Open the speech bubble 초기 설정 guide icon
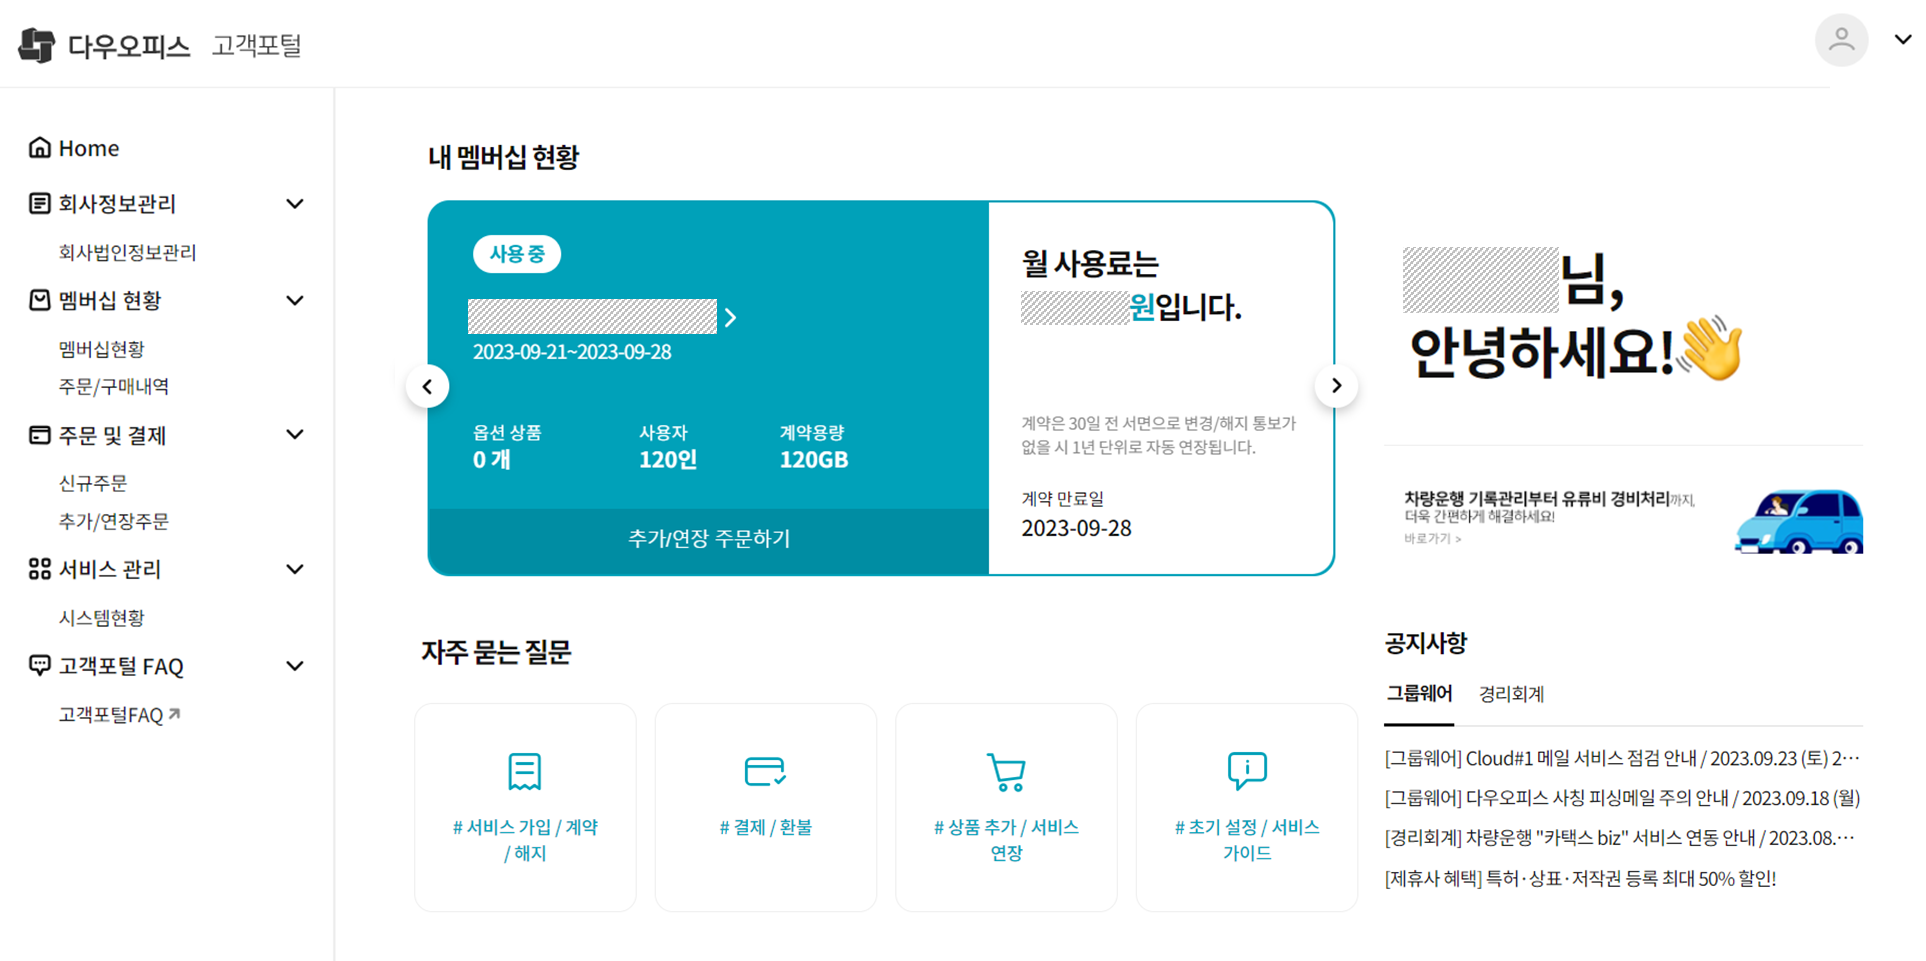 tap(1246, 771)
